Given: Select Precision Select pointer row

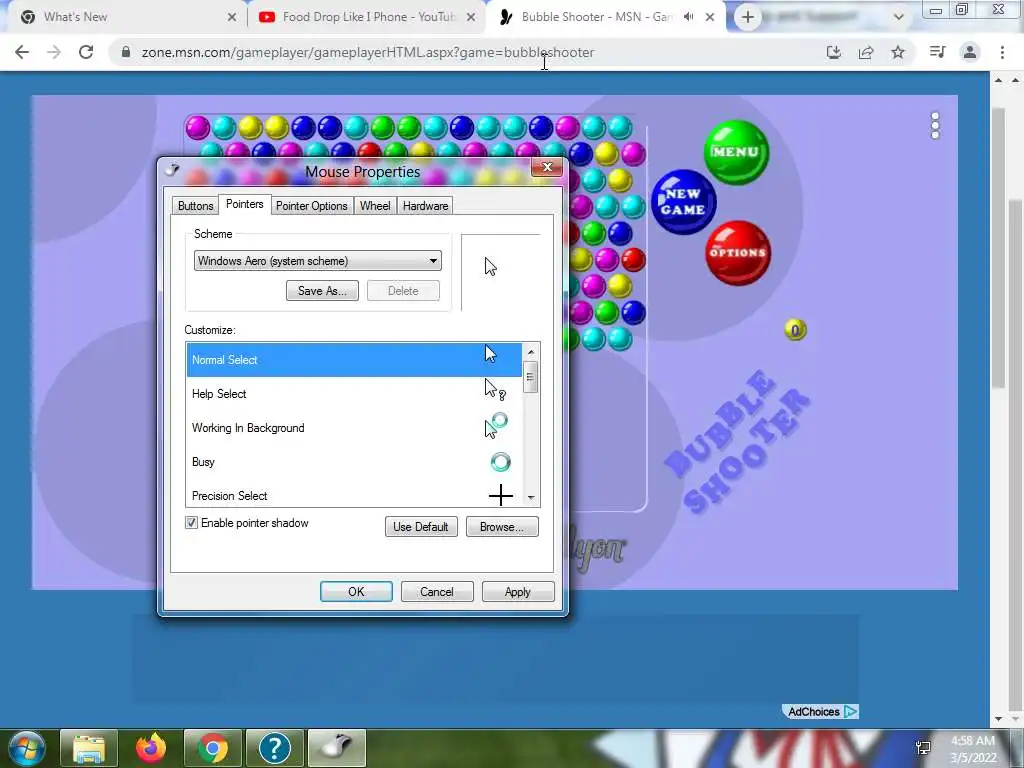Looking at the screenshot, I should [354, 494].
